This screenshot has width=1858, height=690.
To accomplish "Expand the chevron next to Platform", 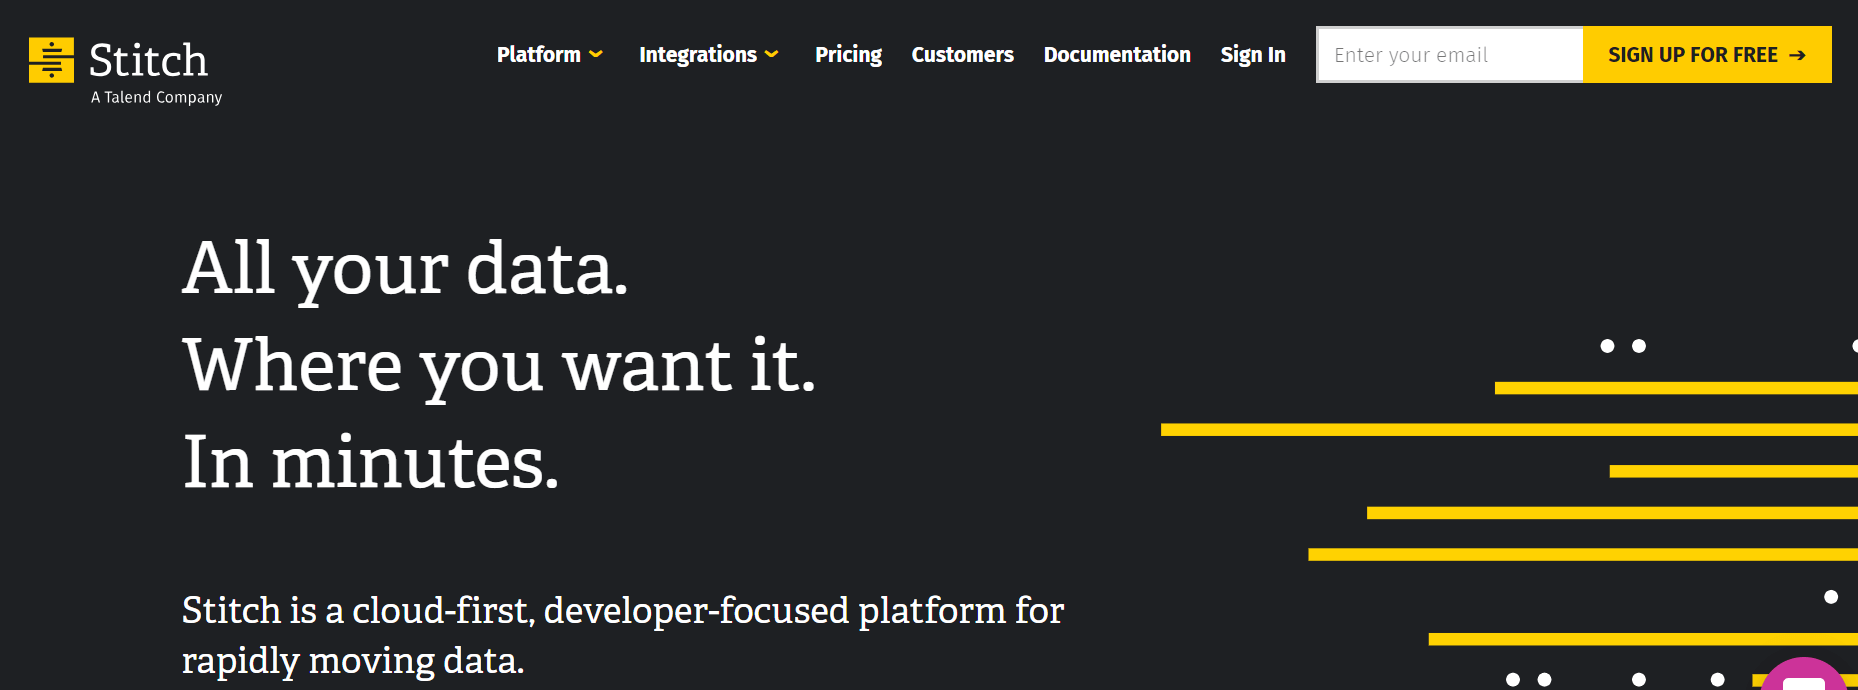I will 596,55.
